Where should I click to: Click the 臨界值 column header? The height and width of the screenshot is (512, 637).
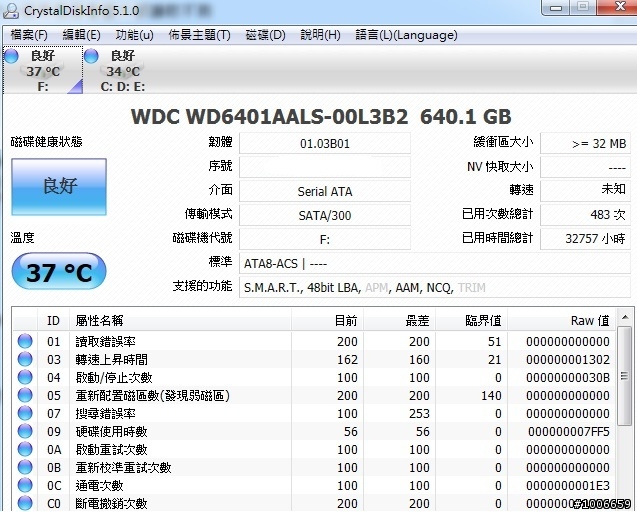tap(472, 321)
